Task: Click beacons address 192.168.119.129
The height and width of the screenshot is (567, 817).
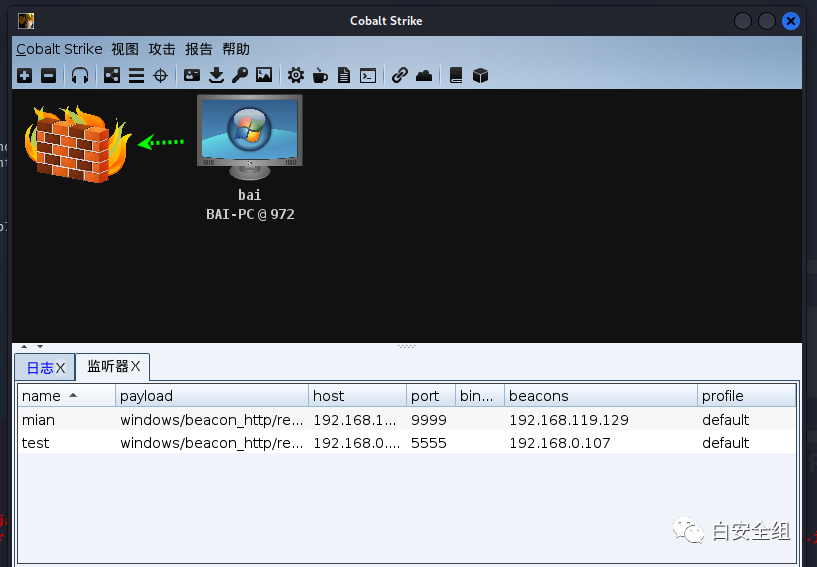Action: [x=569, y=420]
